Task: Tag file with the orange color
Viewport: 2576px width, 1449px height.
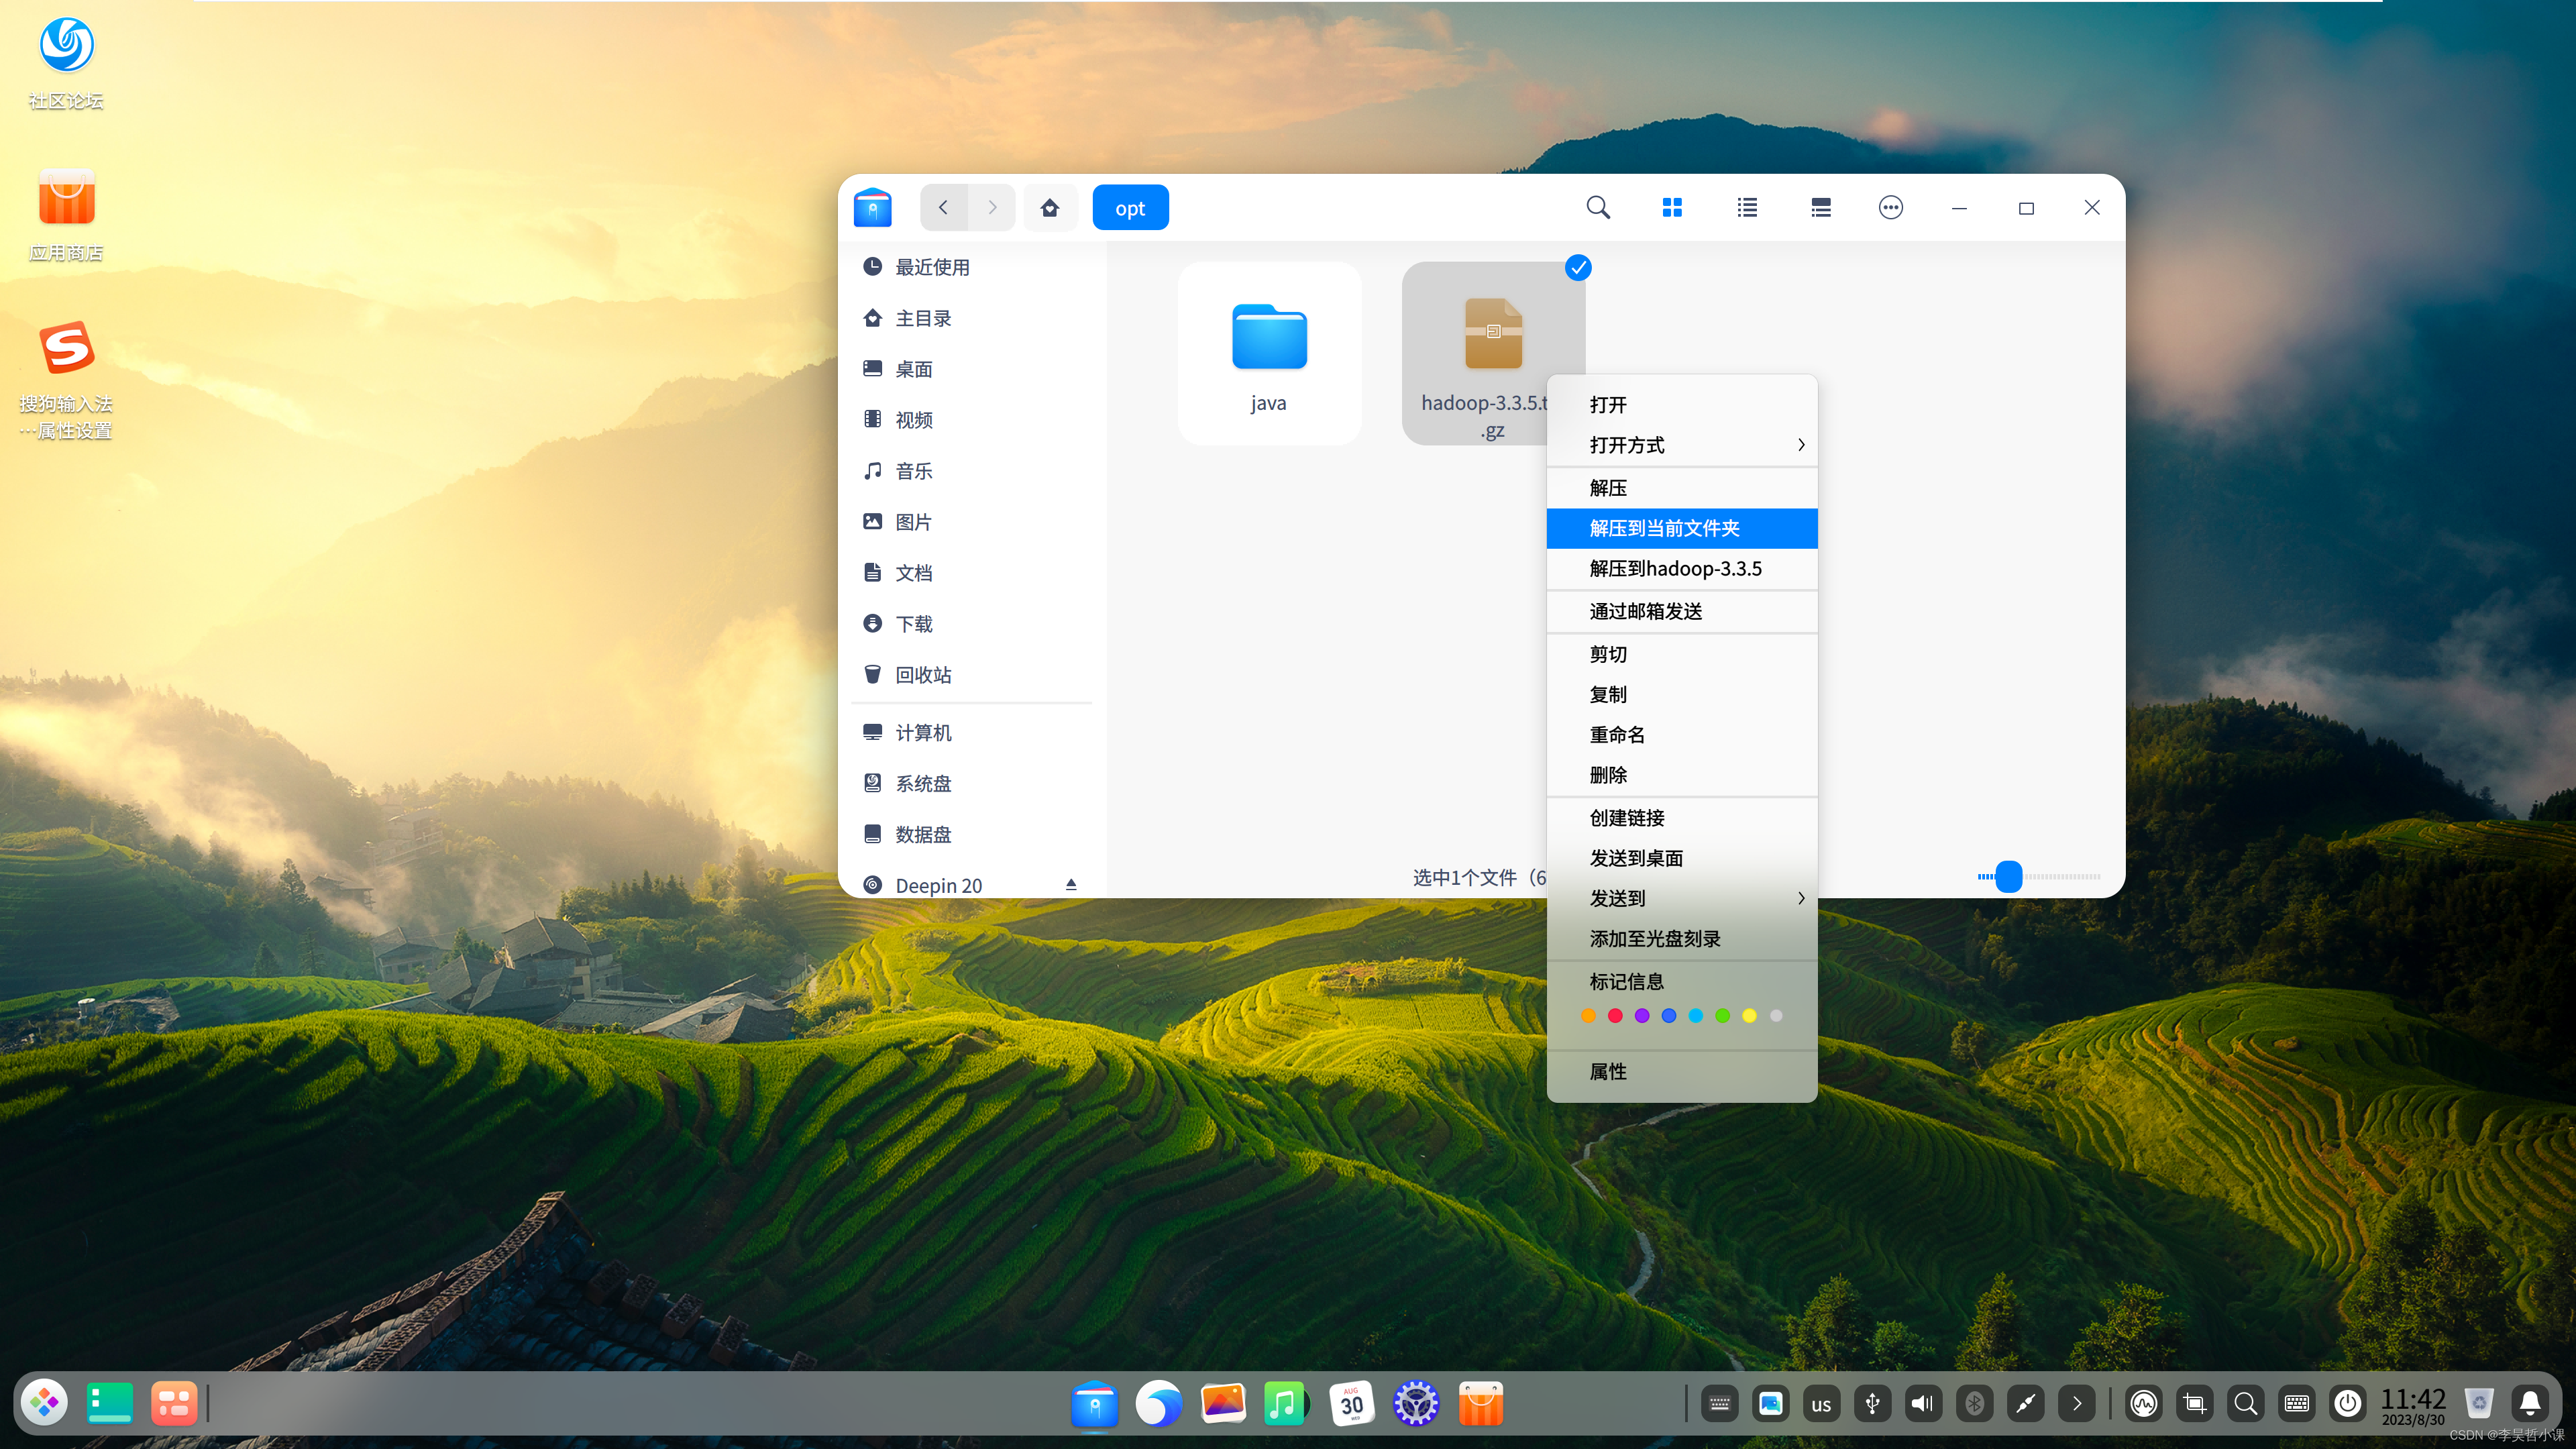Action: tap(1588, 1016)
